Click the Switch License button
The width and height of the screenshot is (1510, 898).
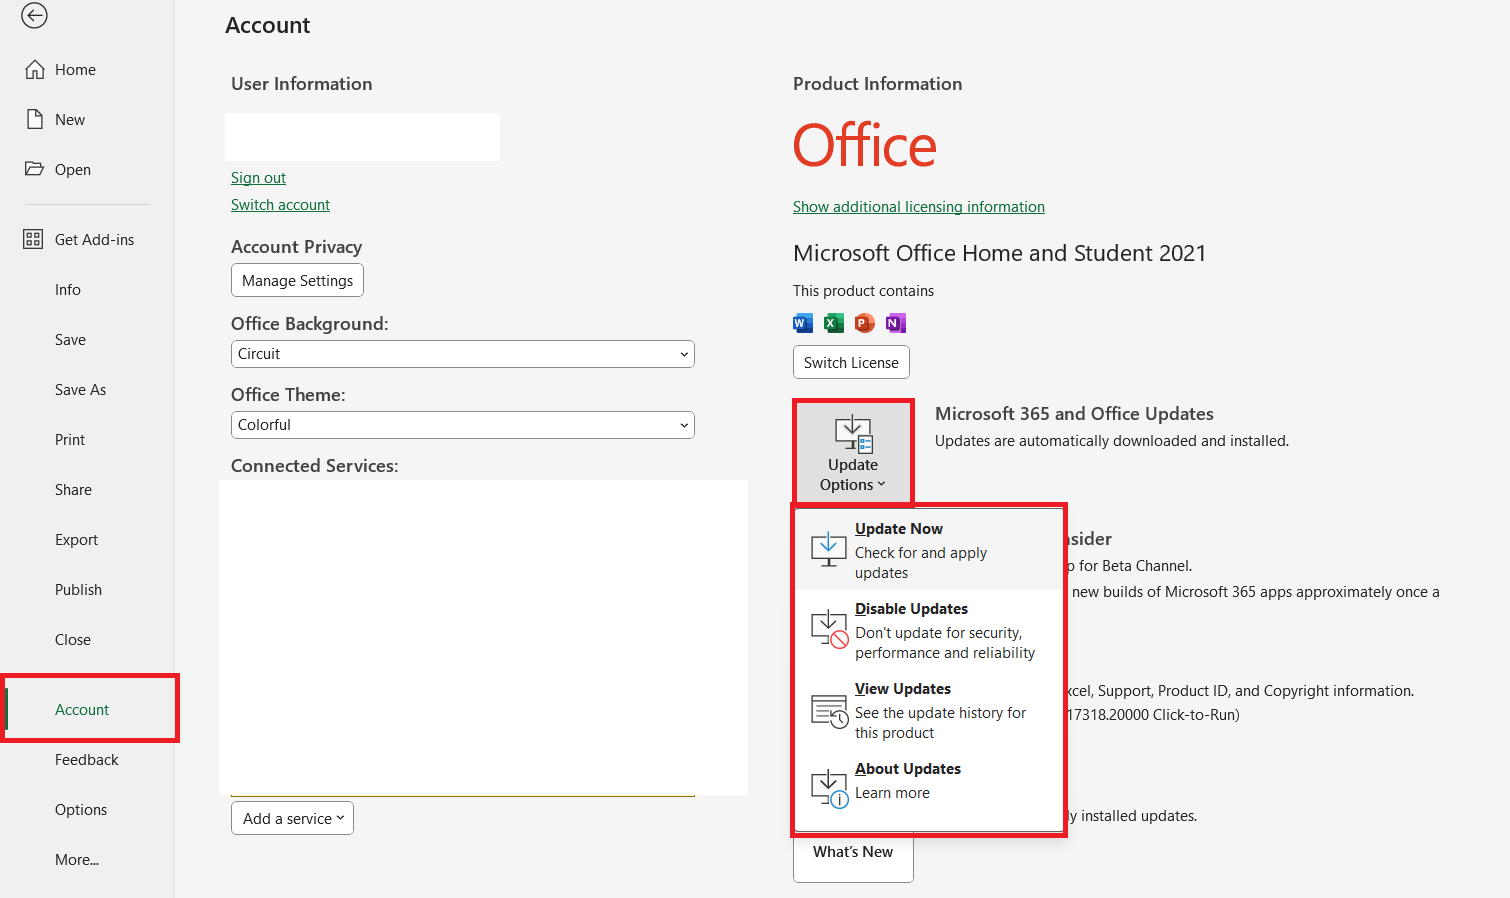tap(851, 362)
